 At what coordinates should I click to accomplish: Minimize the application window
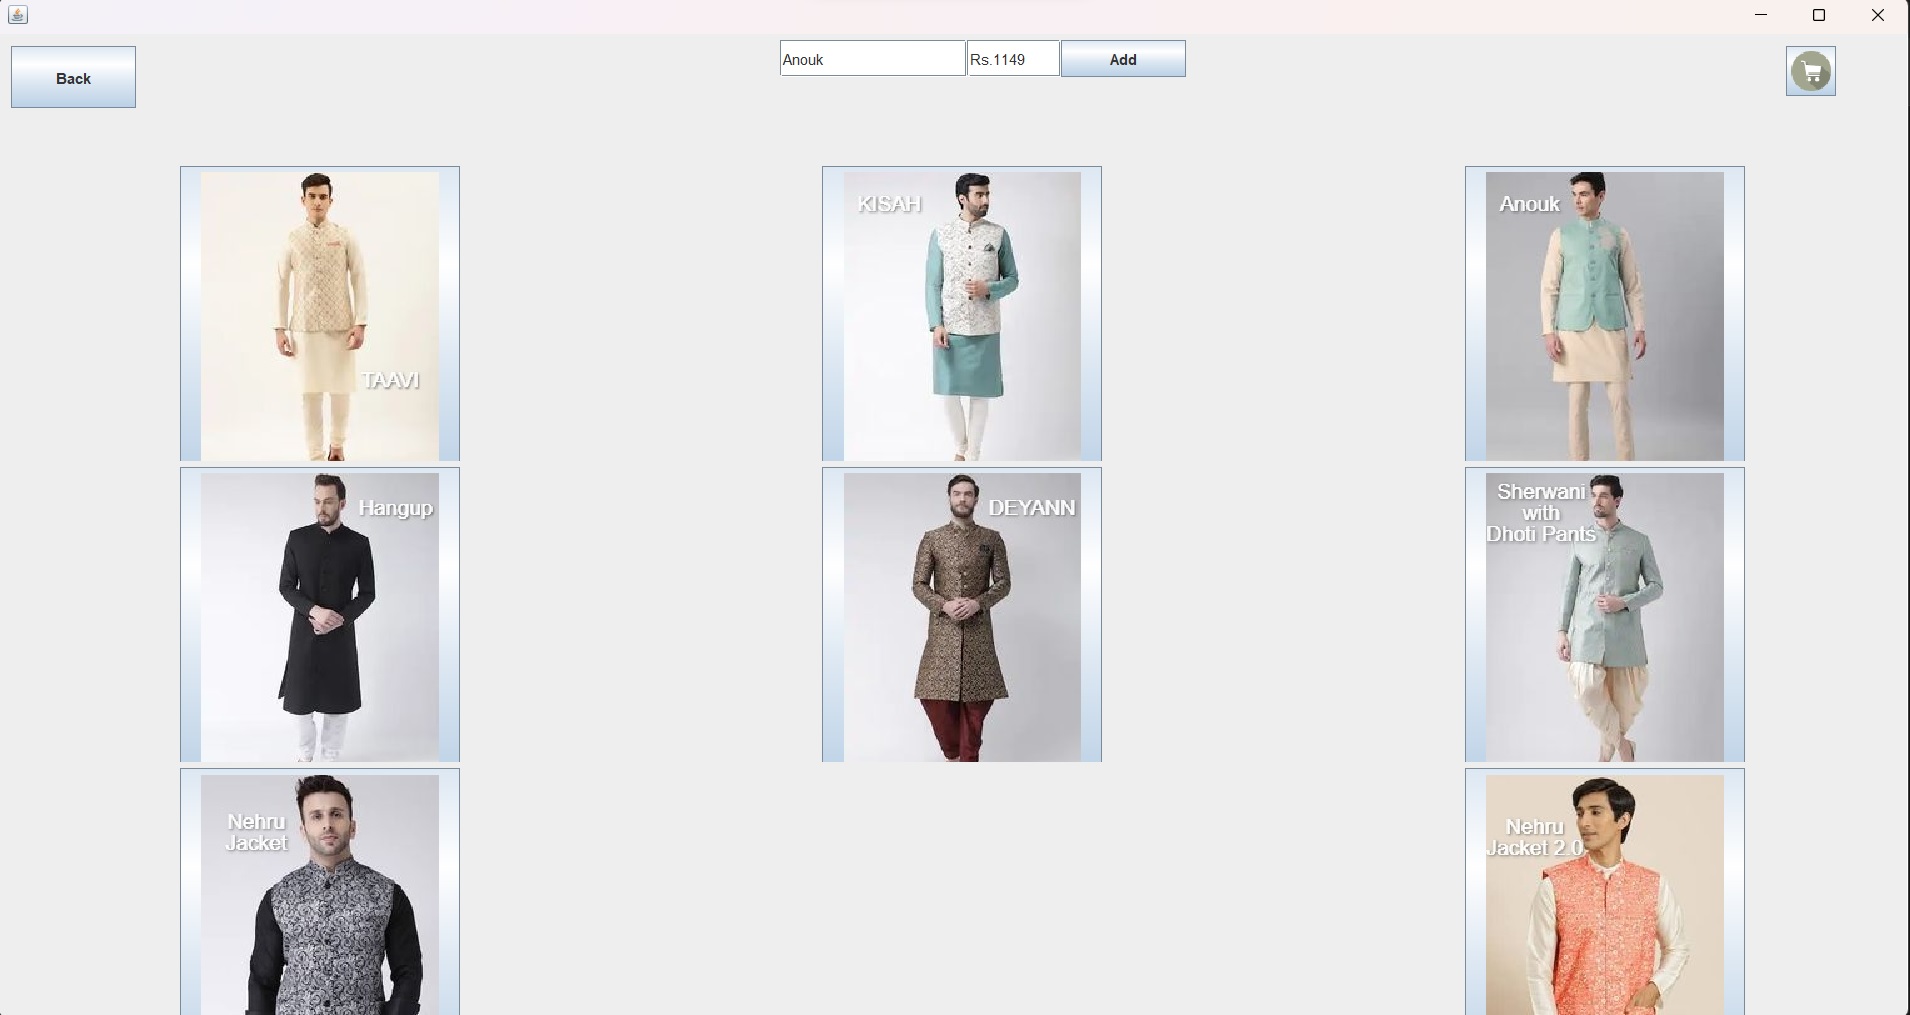pyautogui.click(x=1760, y=15)
